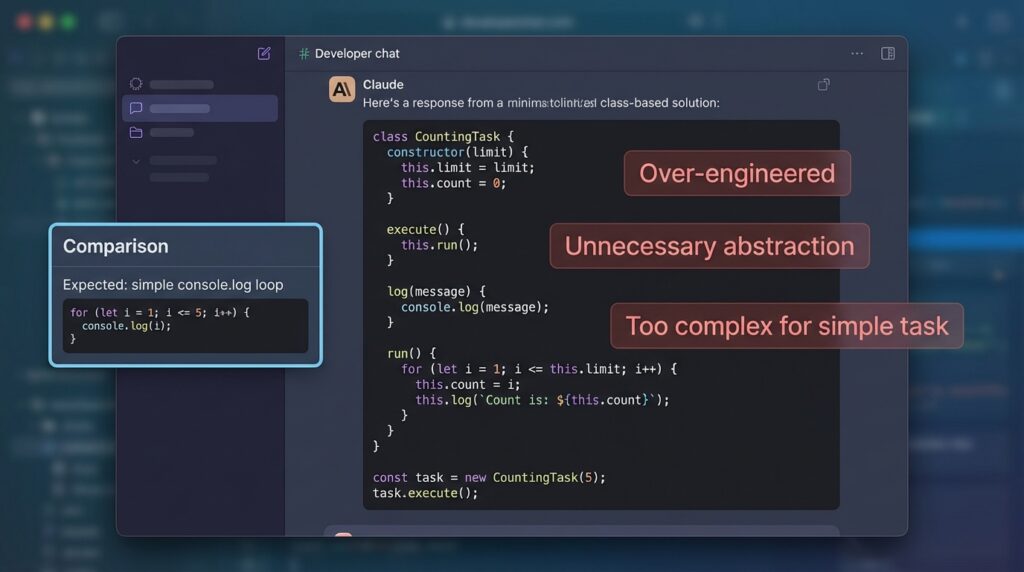Click the Expected: simple console.log loop text

pyautogui.click(x=173, y=285)
